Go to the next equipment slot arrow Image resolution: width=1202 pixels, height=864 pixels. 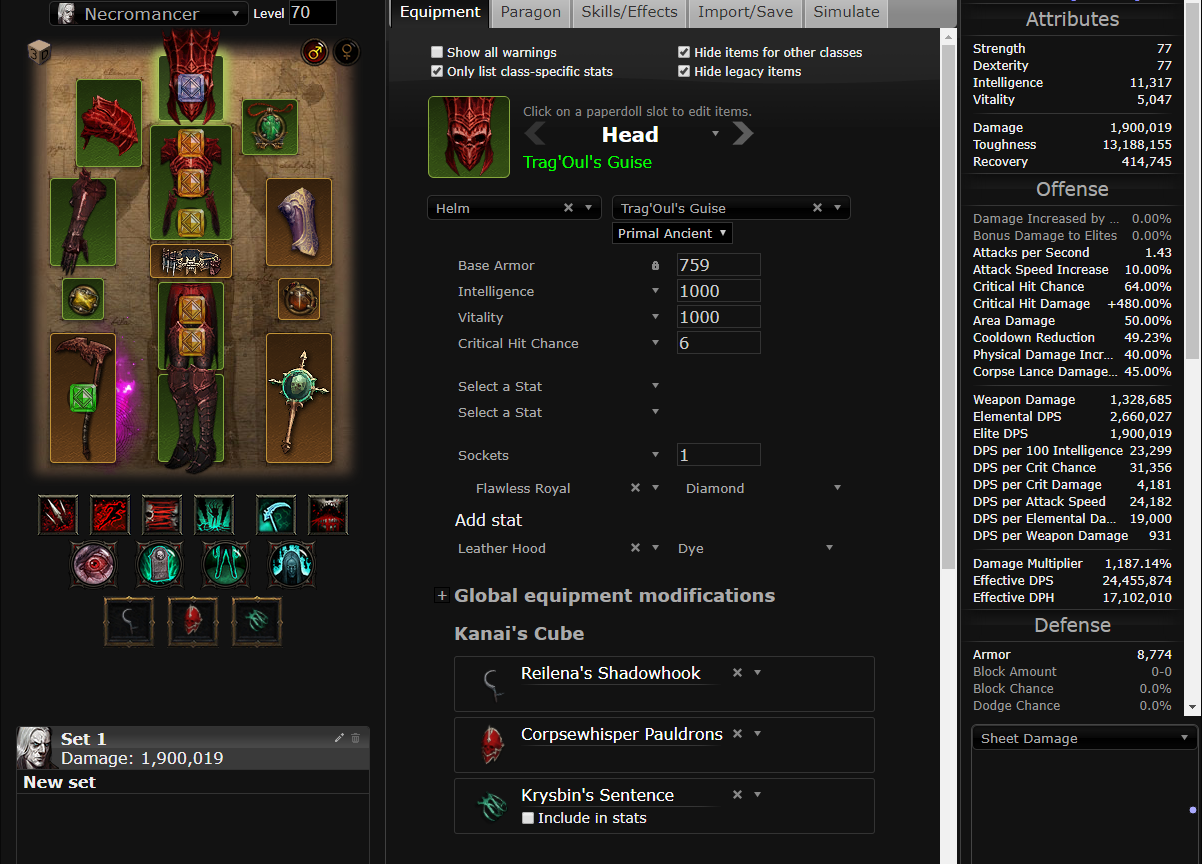743,133
